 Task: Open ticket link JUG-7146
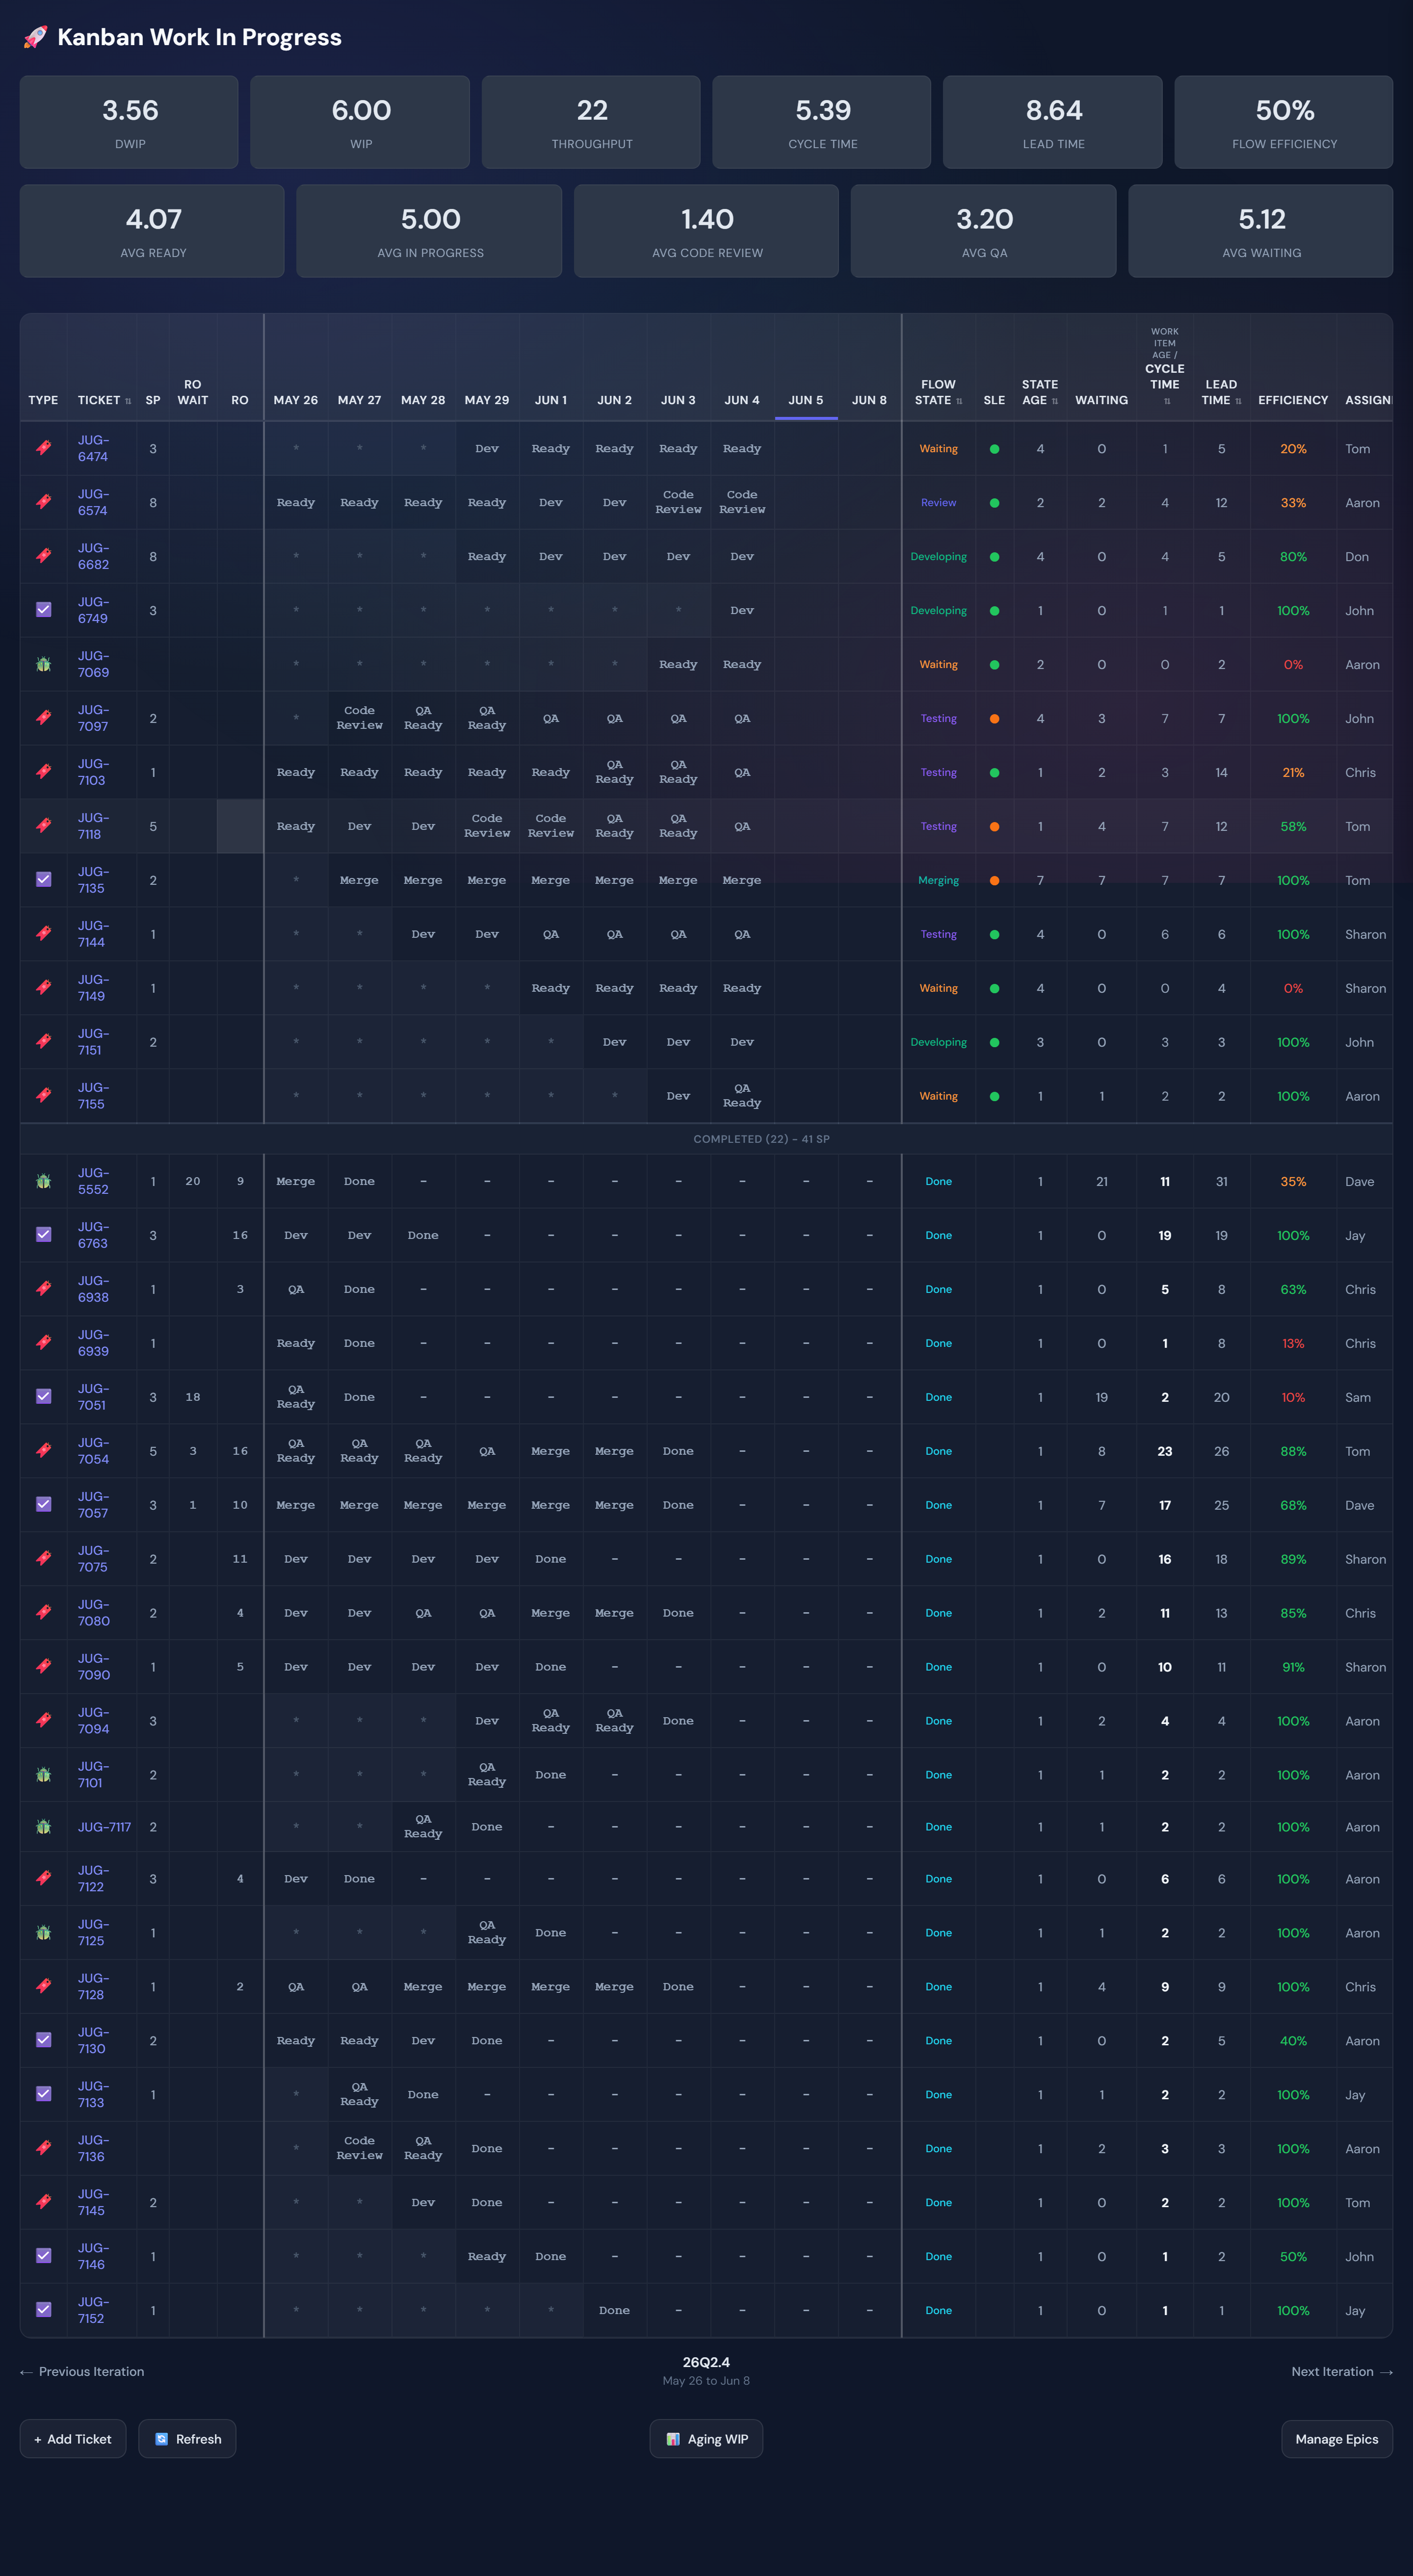[x=94, y=2257]
